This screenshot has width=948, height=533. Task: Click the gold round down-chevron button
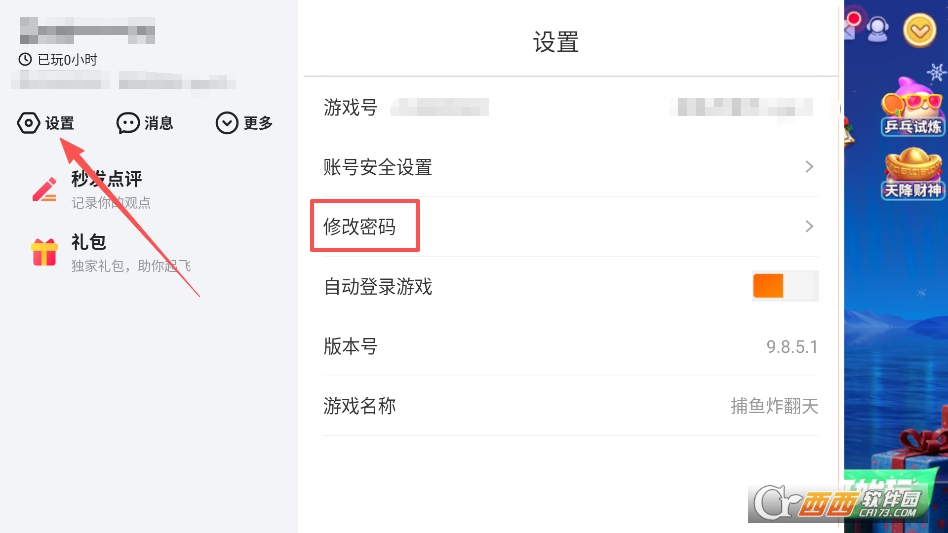[920, 31]
